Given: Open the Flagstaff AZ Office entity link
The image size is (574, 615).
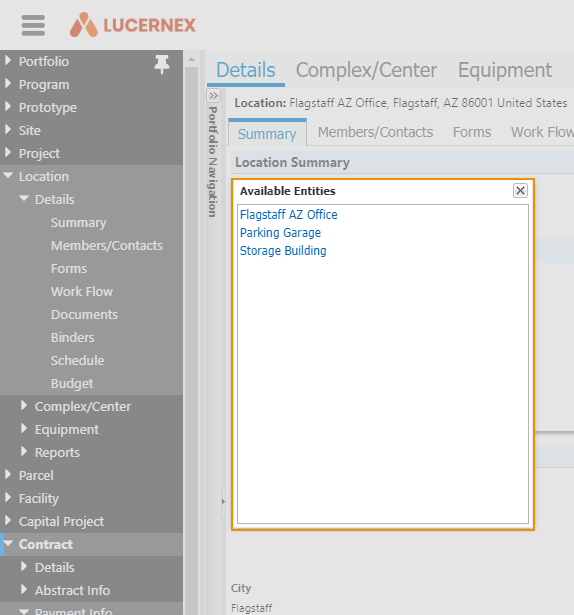Looking at the screenshot, I should [x=289, y=215].
